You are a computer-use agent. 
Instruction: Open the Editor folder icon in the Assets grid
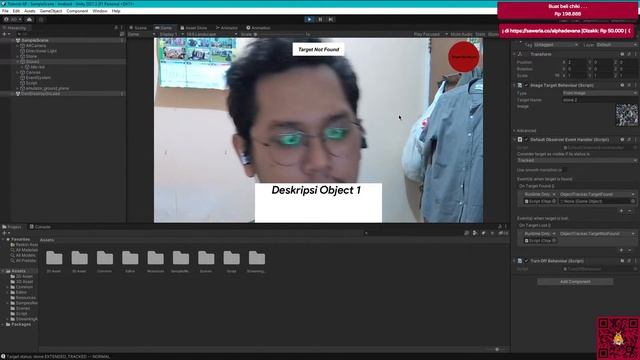click(x=130, y=258)
